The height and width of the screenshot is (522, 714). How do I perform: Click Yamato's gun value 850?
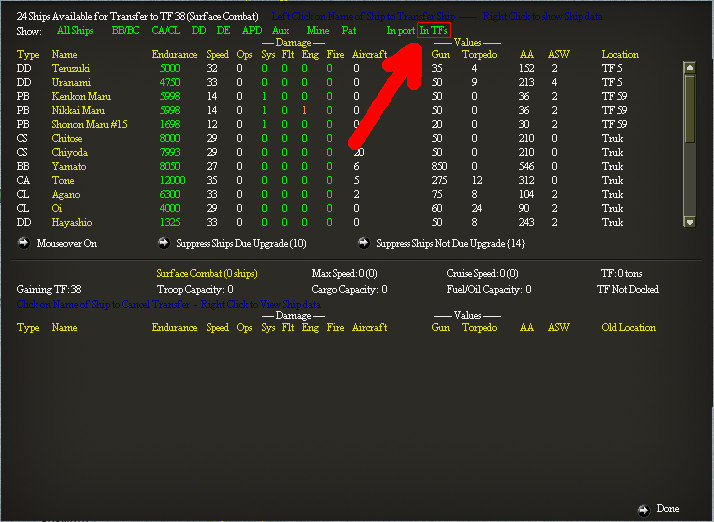439,166
